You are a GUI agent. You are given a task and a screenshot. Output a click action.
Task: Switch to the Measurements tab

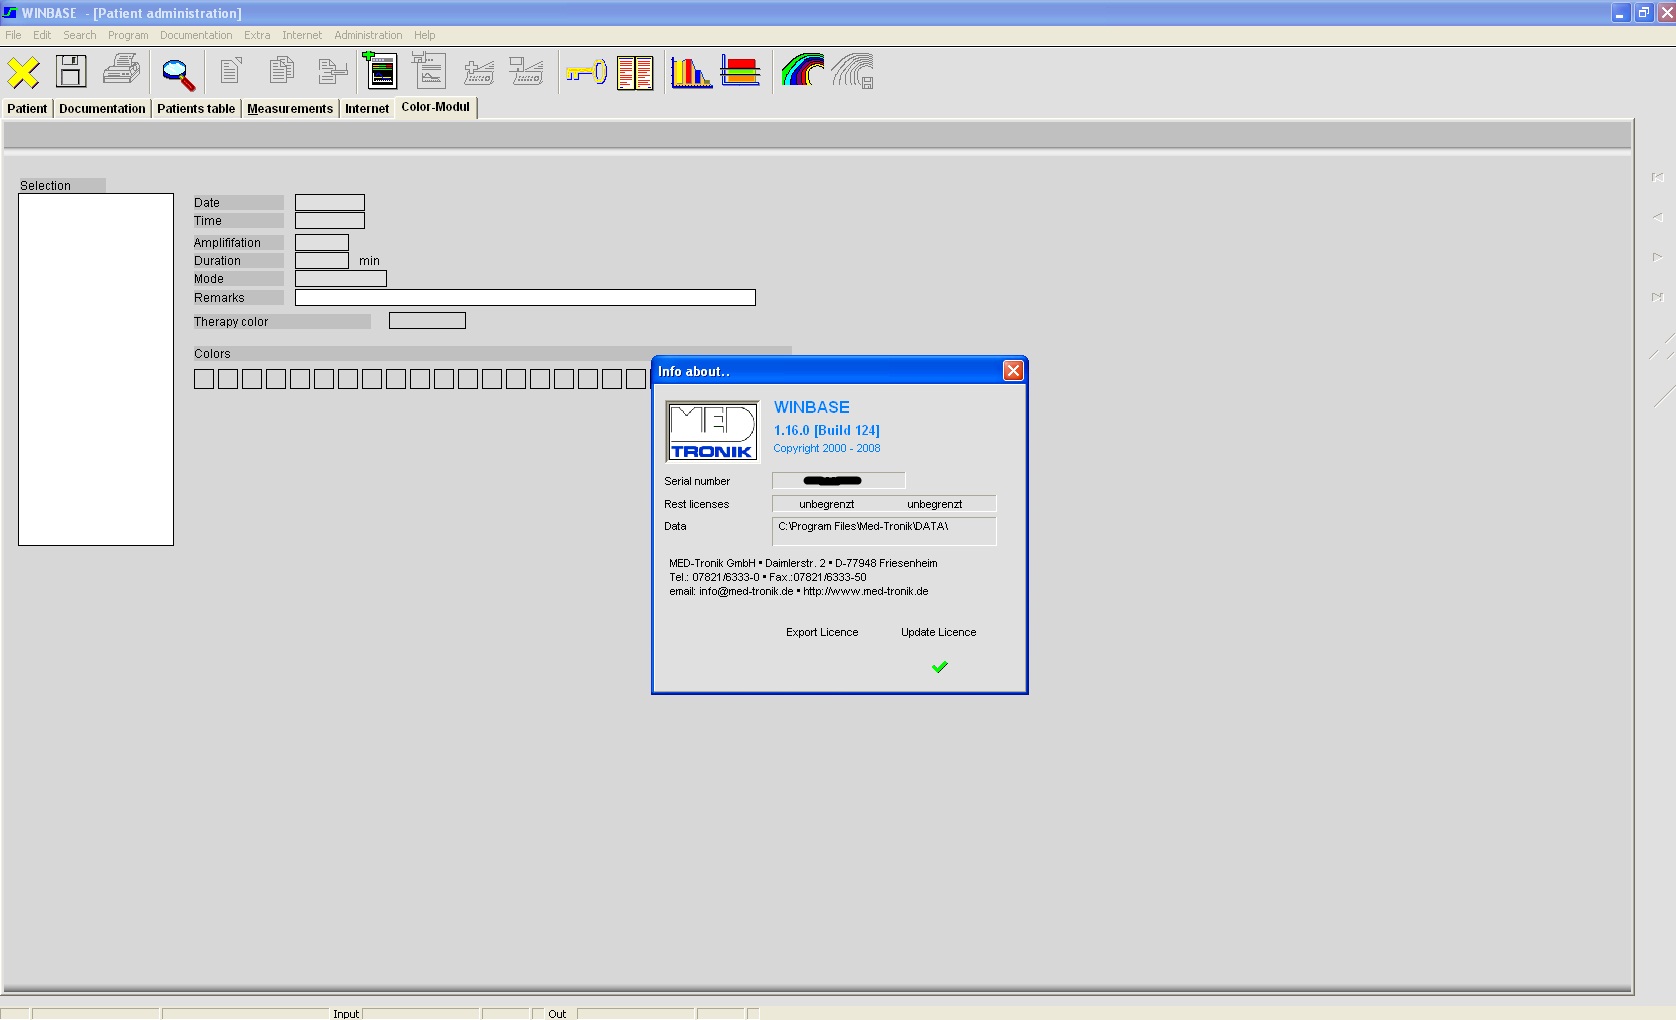click(290, 108)
